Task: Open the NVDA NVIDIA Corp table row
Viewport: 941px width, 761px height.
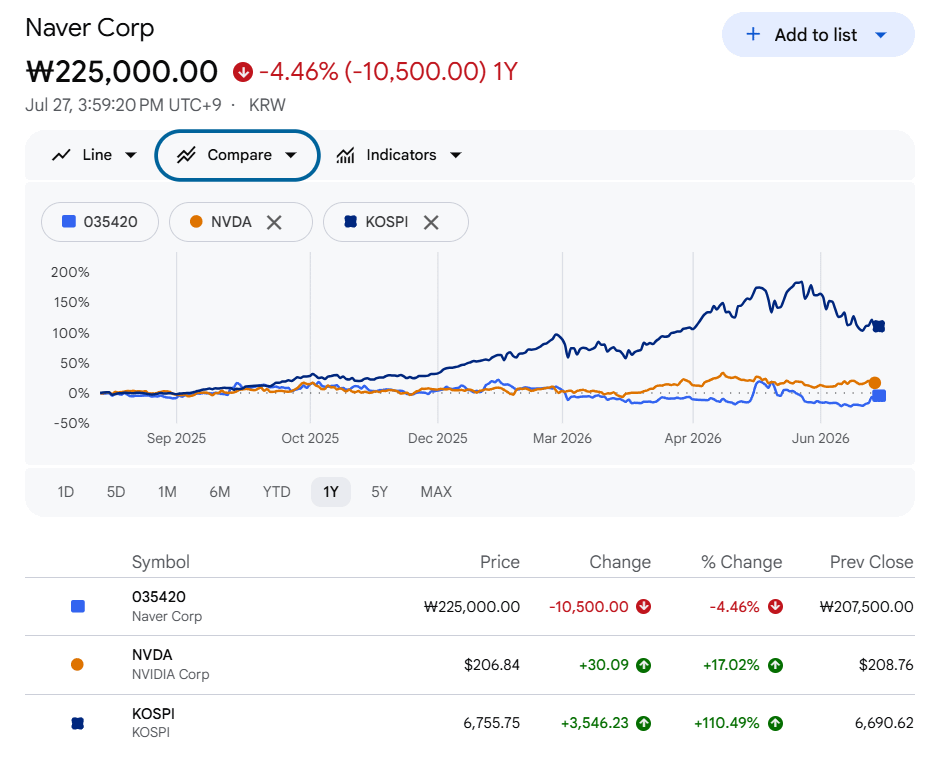Action: [x=470, y=664]
